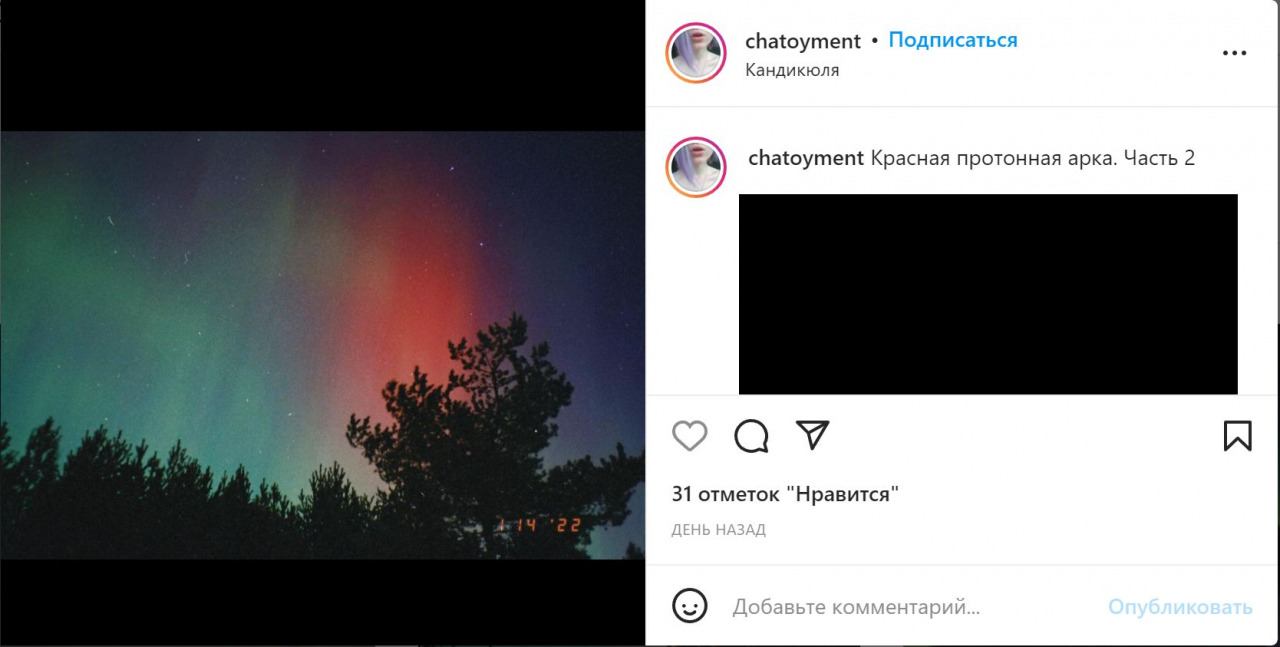This screenshot has width=1280, height=647.
Task: Click the blacked-out caption block
Action: 988,294
